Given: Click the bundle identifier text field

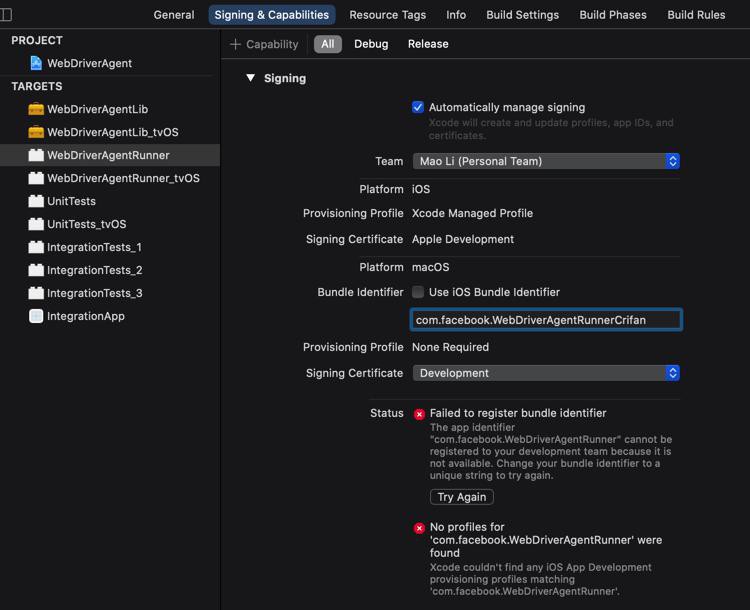Looking at the screenshot, I should point(546,320).
